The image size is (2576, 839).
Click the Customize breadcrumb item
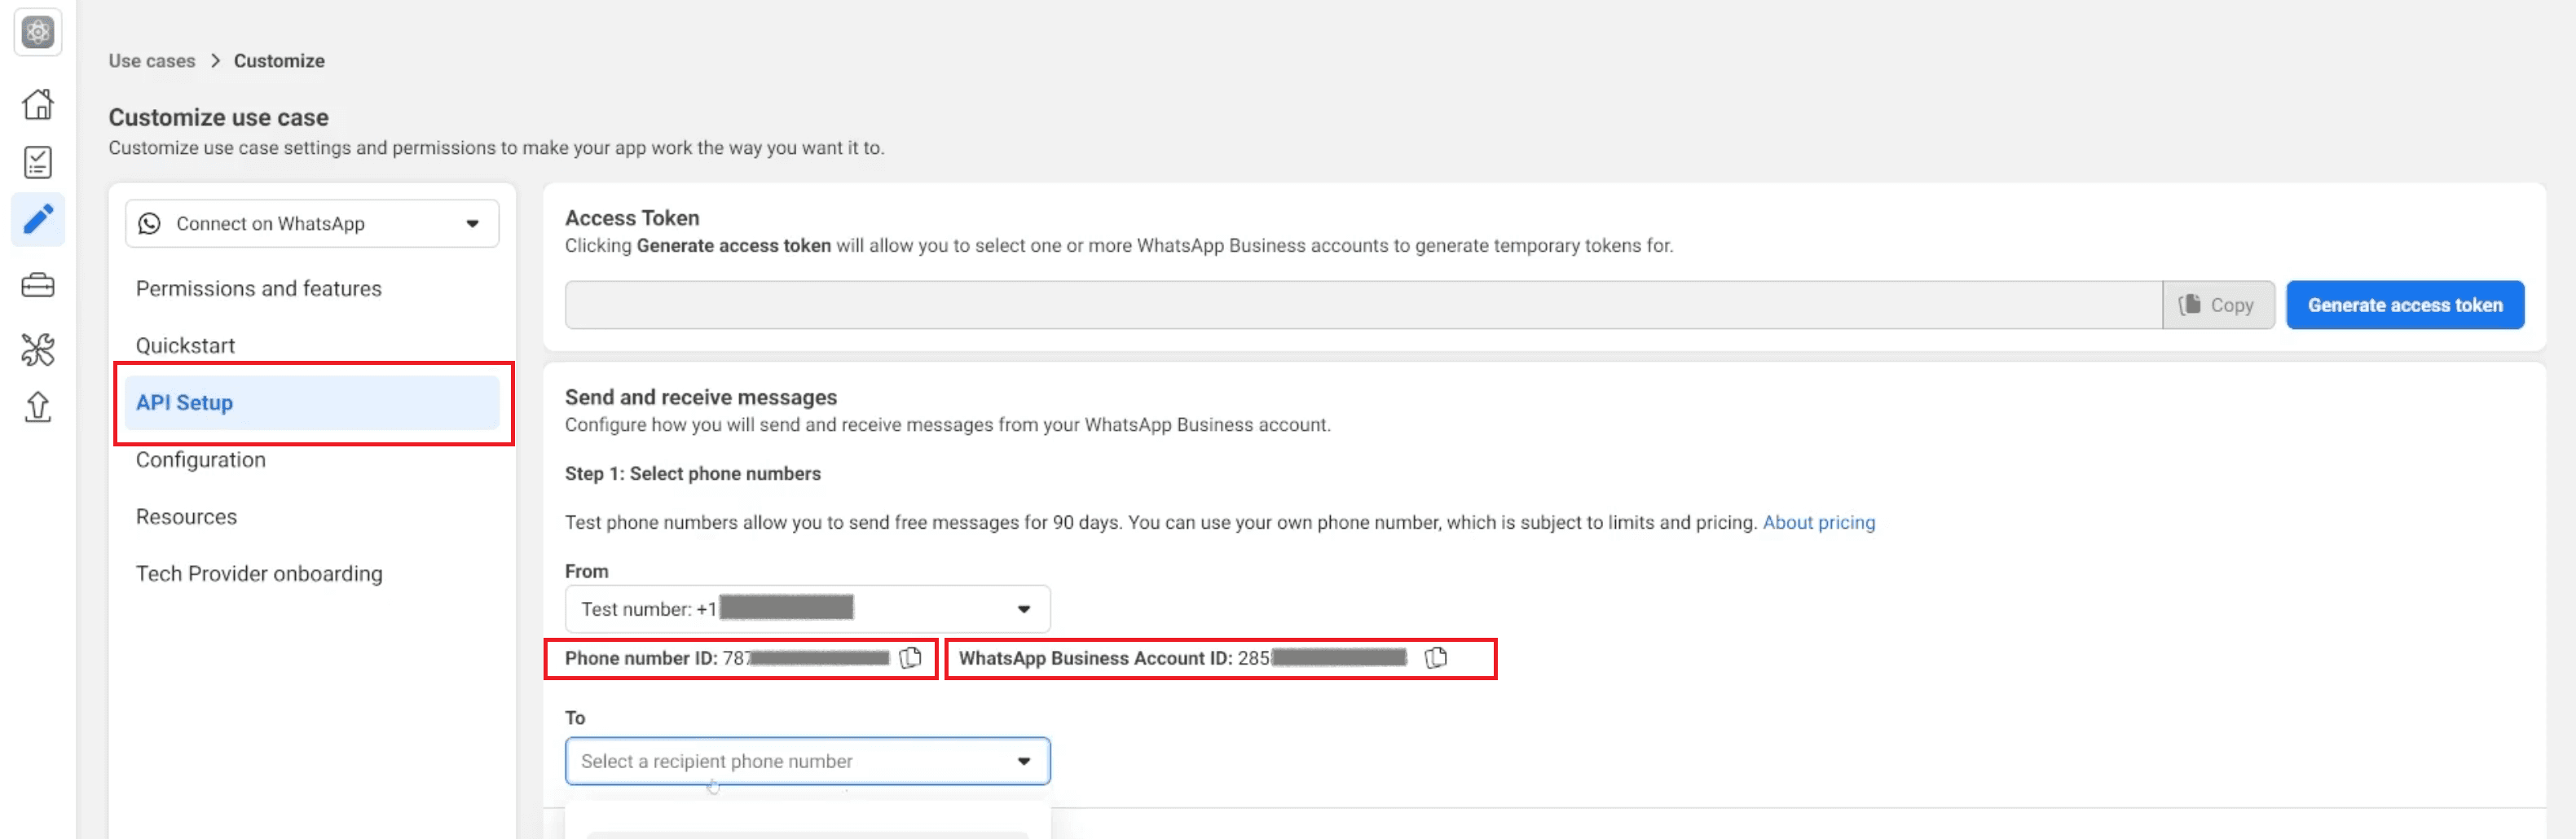pos(279,61)
